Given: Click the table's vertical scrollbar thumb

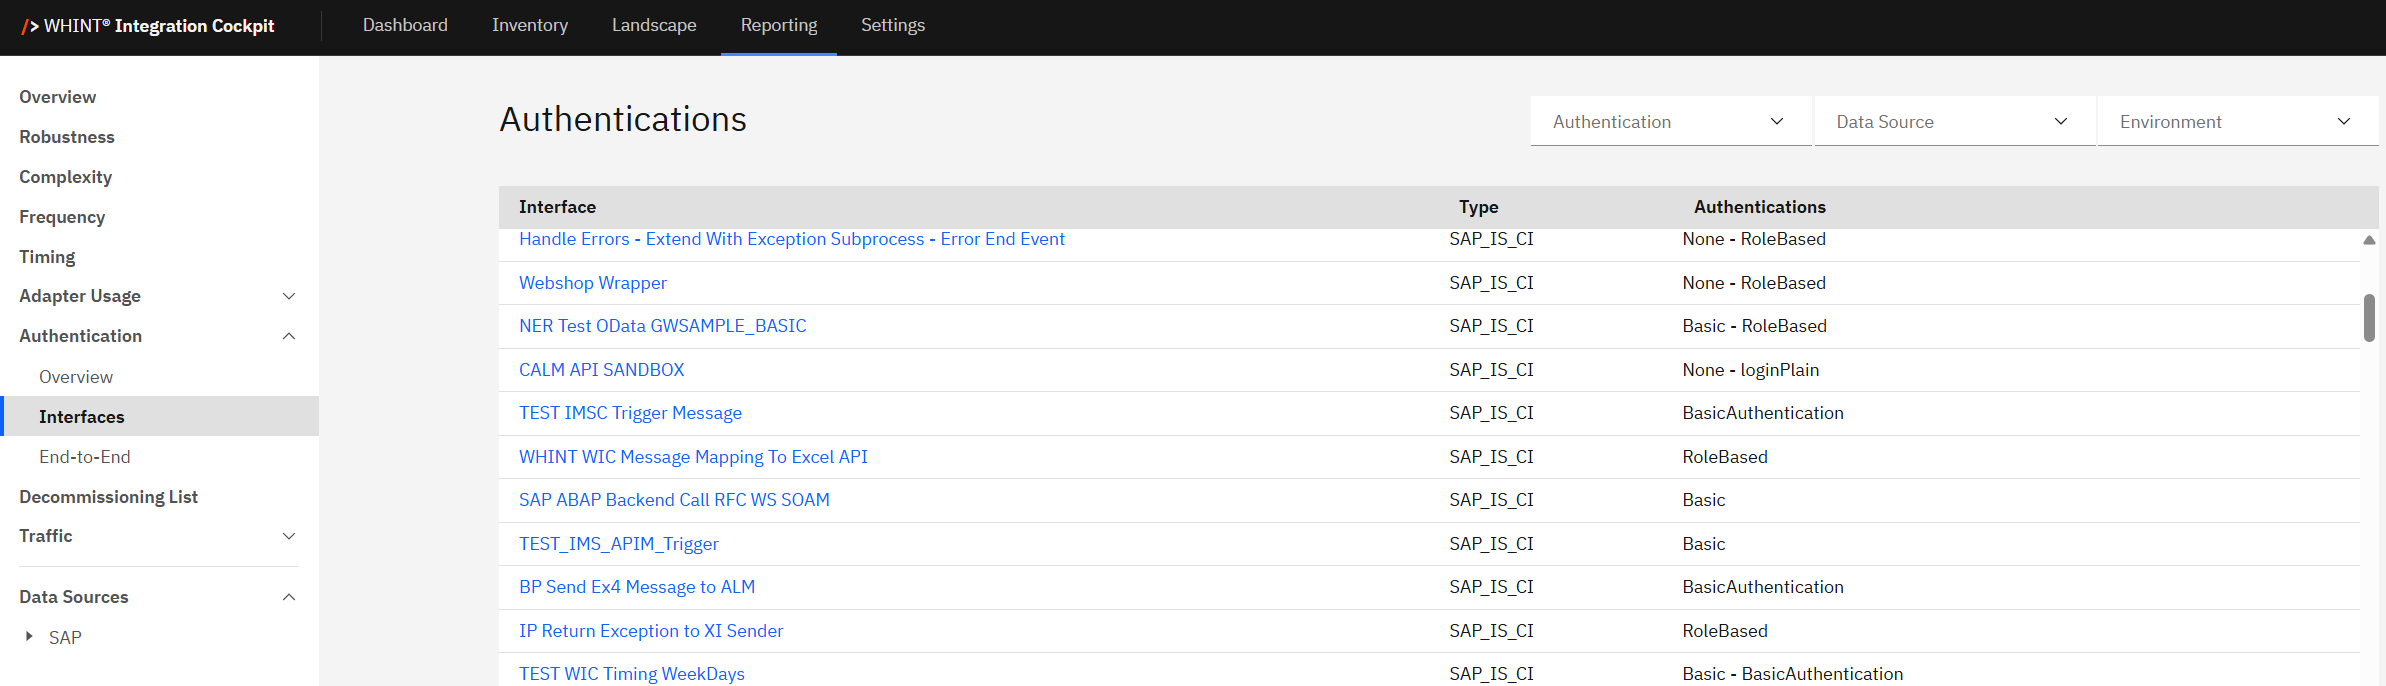Looking at the screenshot, I should pos(2369,317).
